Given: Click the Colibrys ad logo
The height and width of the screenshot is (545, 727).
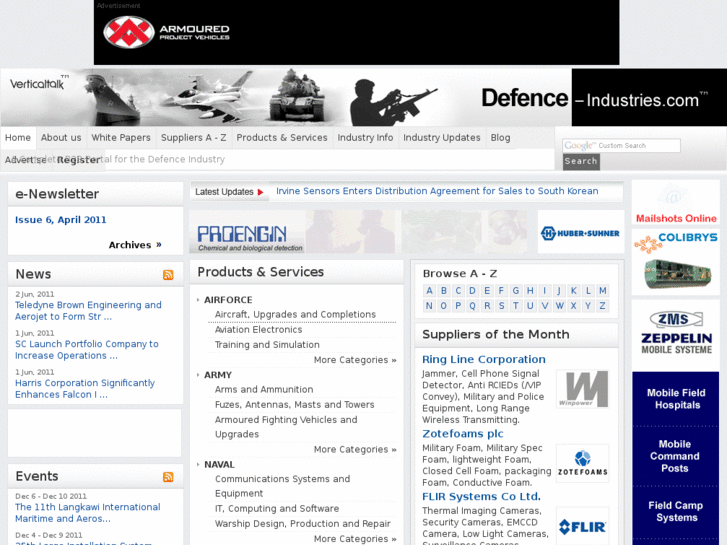Looking at the screenshot, I should (676, 261).
